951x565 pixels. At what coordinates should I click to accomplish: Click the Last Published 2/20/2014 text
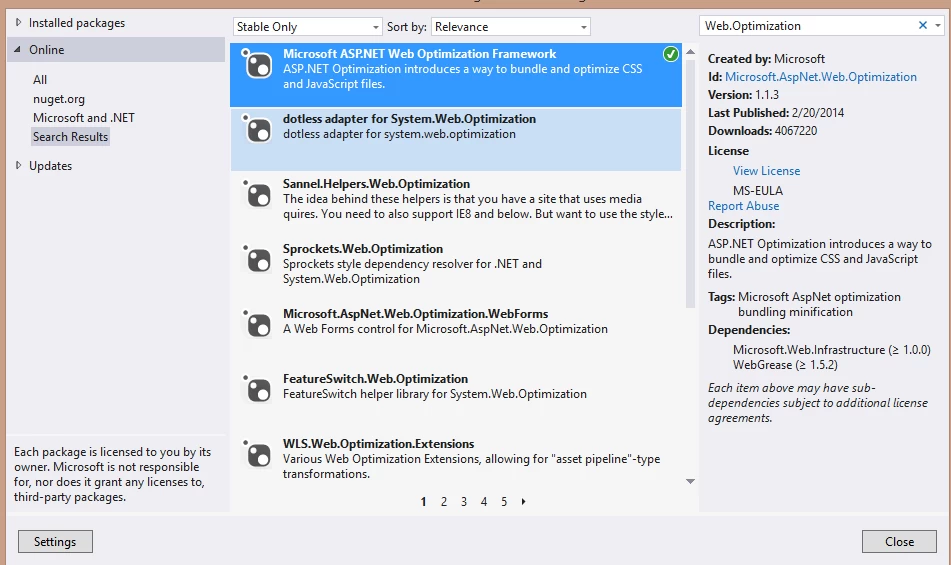(x=776, y=113)
